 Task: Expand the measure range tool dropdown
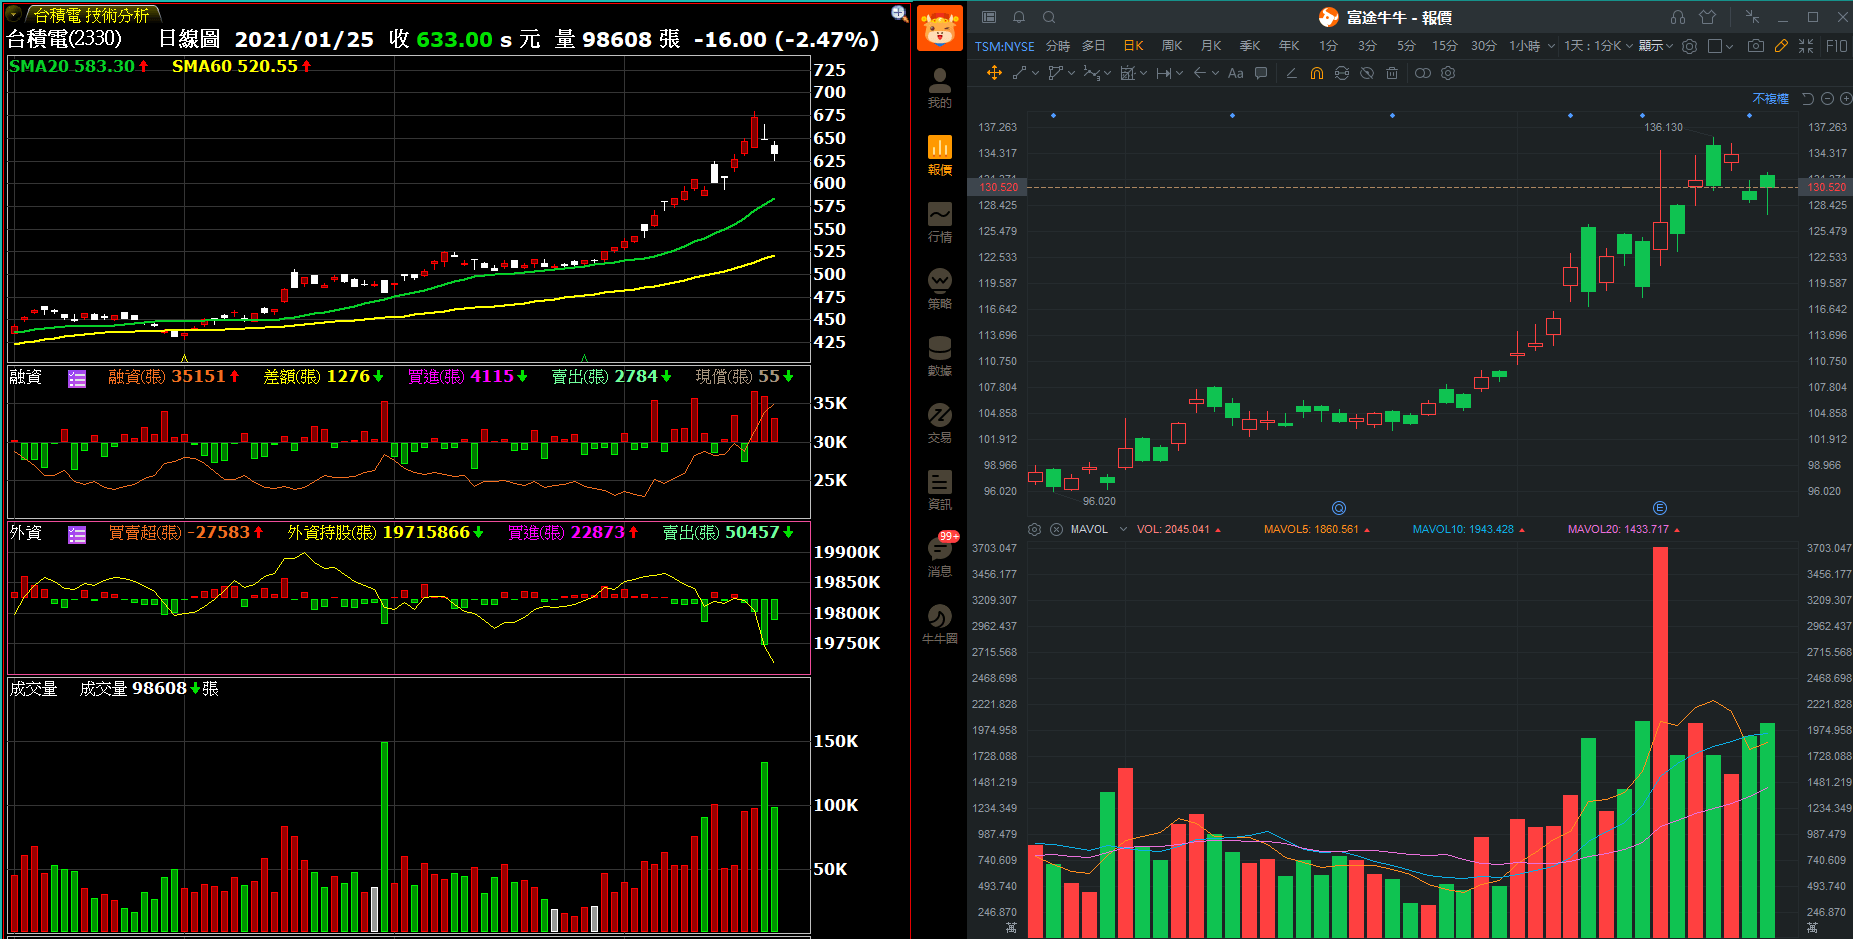point(1179,73)
